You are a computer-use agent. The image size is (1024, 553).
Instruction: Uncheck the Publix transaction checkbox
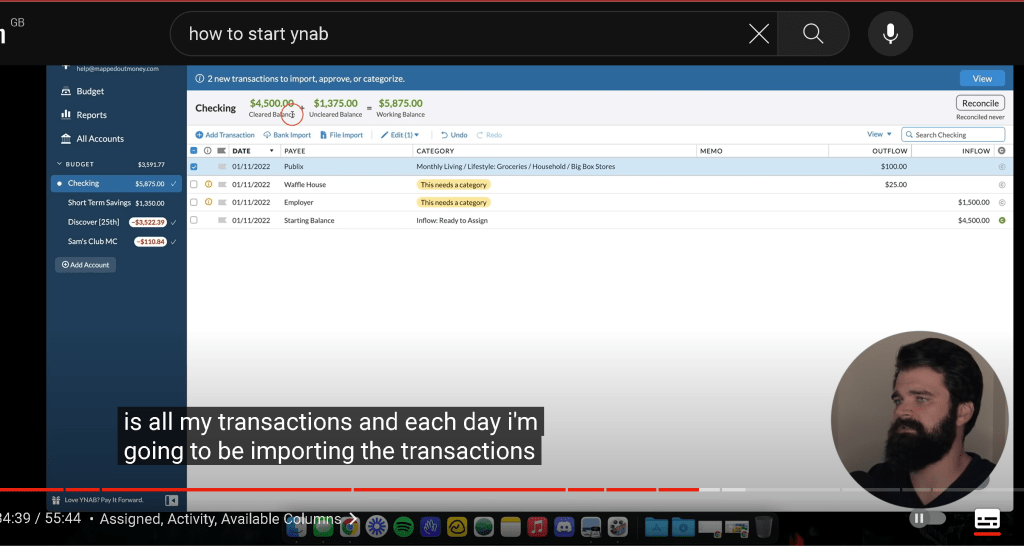[193, 166]
